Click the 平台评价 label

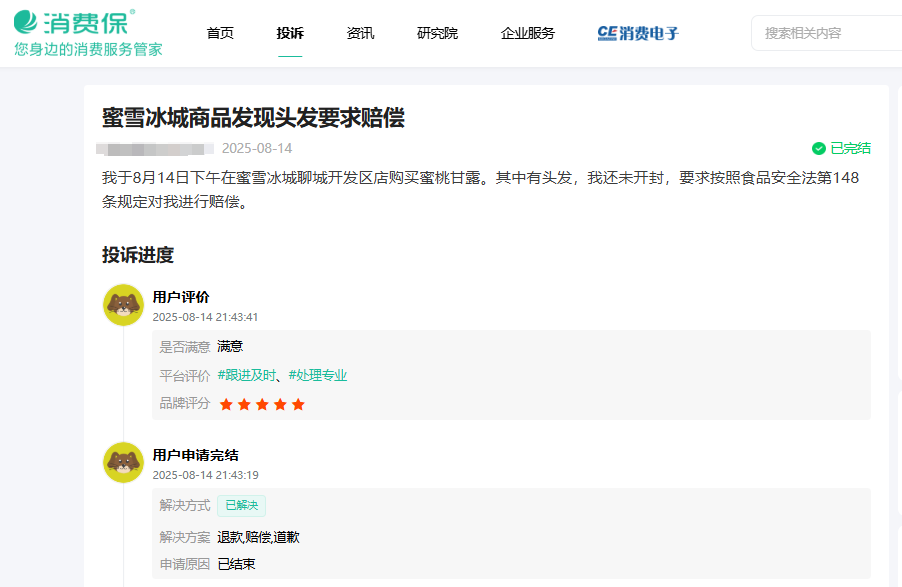point(185,376)
